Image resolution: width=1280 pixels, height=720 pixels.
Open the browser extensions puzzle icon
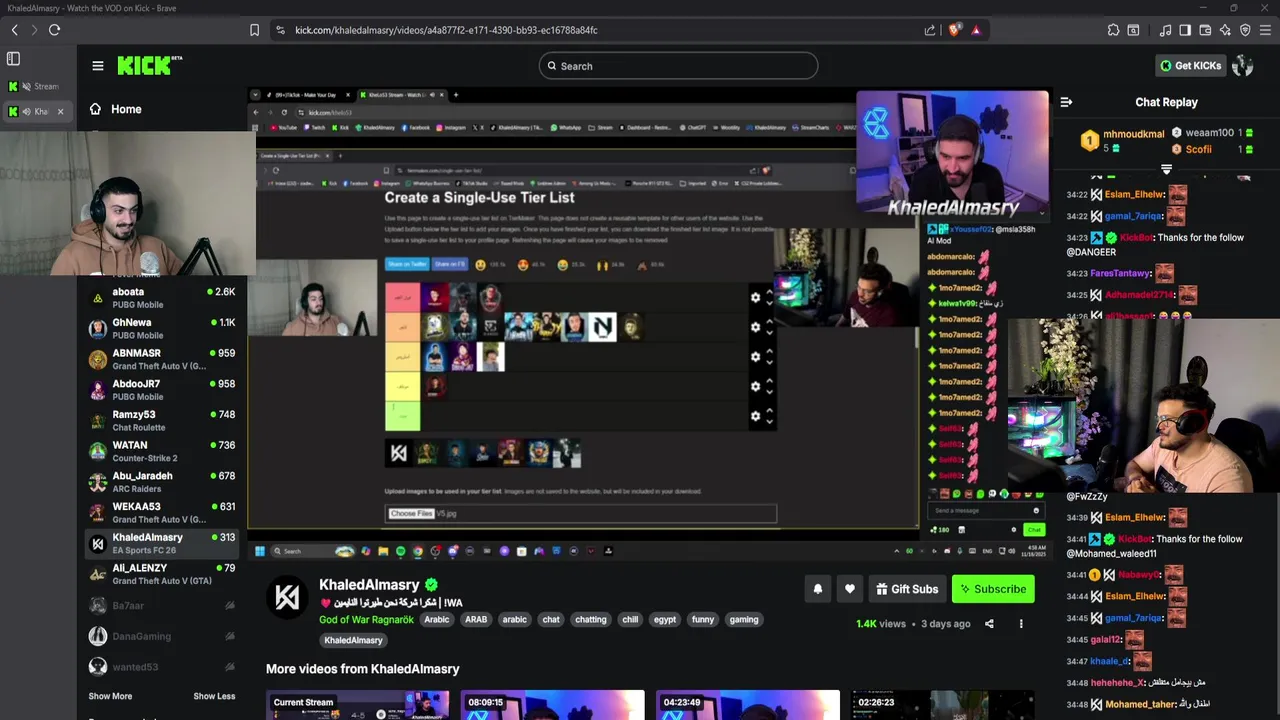[1113, 30]
